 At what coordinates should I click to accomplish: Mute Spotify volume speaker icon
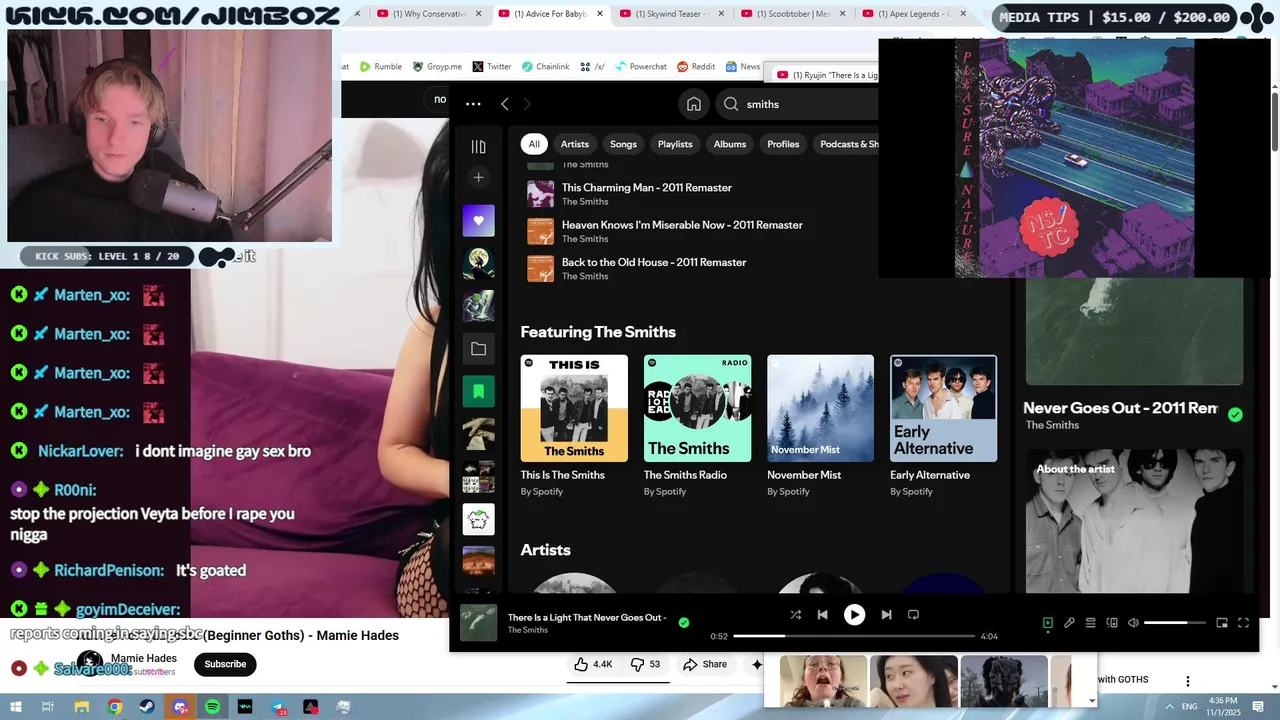(1133, 623)
